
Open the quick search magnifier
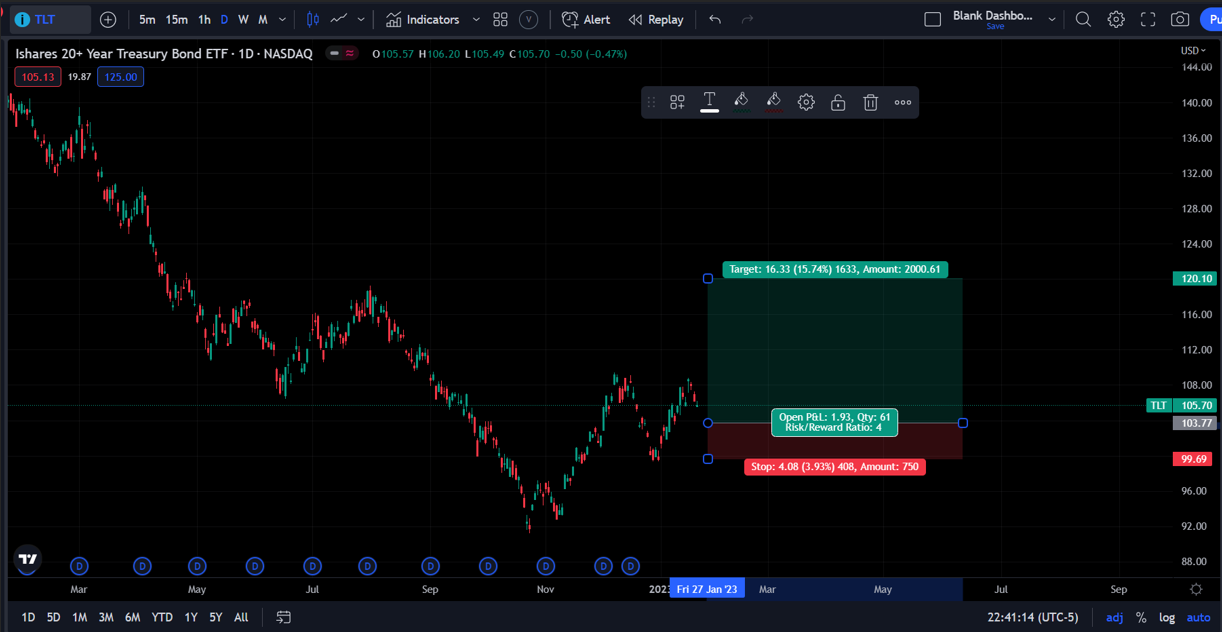click(x=1083, y=19)
